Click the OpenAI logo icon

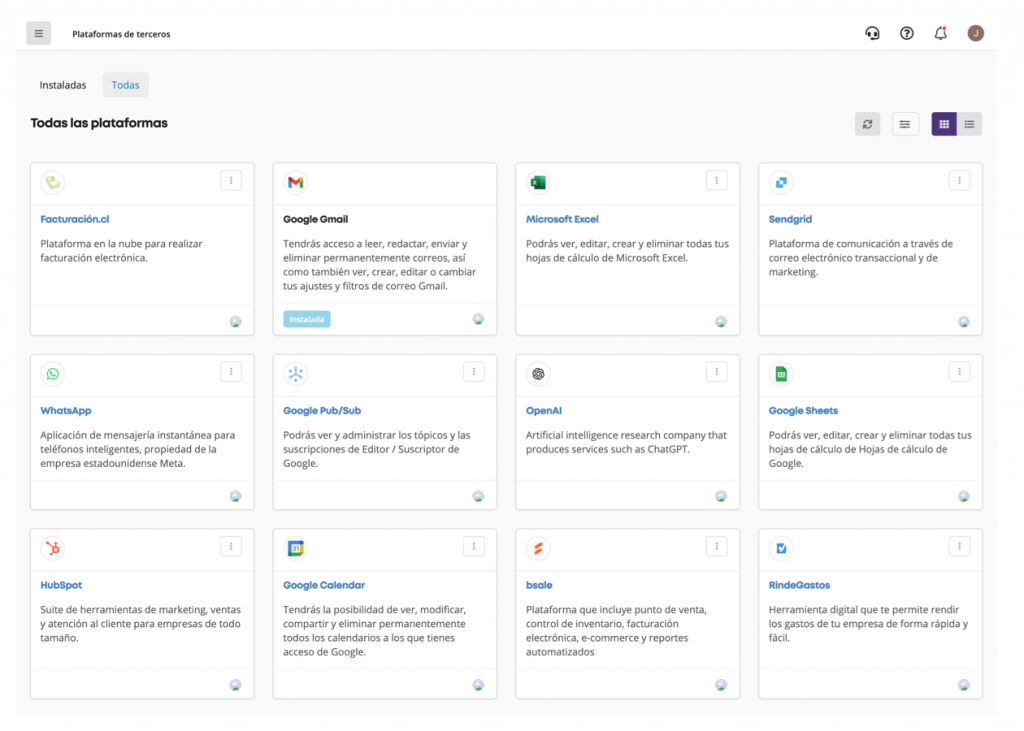coord(538,374)
